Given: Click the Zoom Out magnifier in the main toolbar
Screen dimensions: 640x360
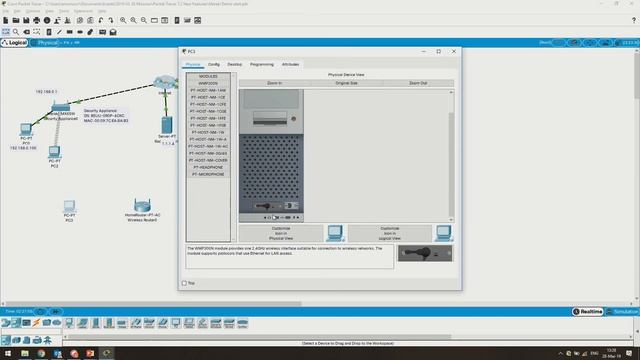Looking at the screenshot, I should (144, 20).
